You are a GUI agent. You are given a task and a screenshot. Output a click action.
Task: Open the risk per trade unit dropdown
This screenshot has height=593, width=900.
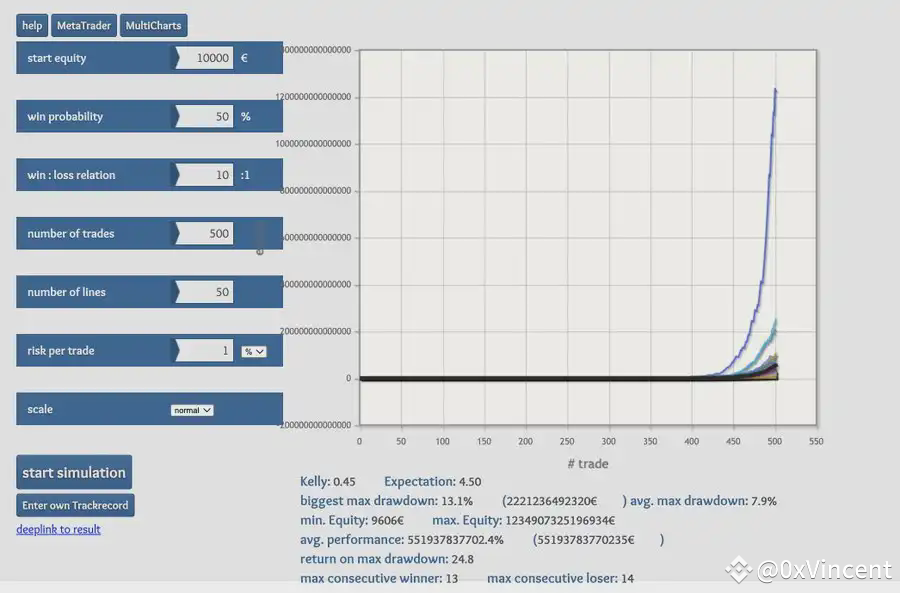coord(254,351)
